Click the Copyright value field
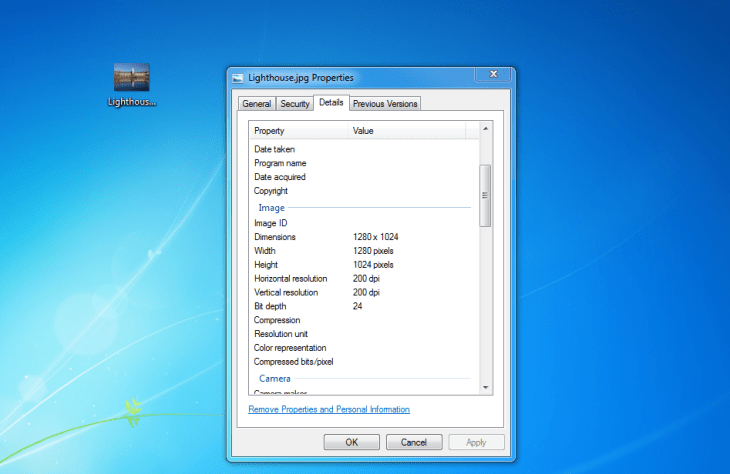The width and height of the screenshot is (730, 474). pyautogui.click(x=408, y=191)
